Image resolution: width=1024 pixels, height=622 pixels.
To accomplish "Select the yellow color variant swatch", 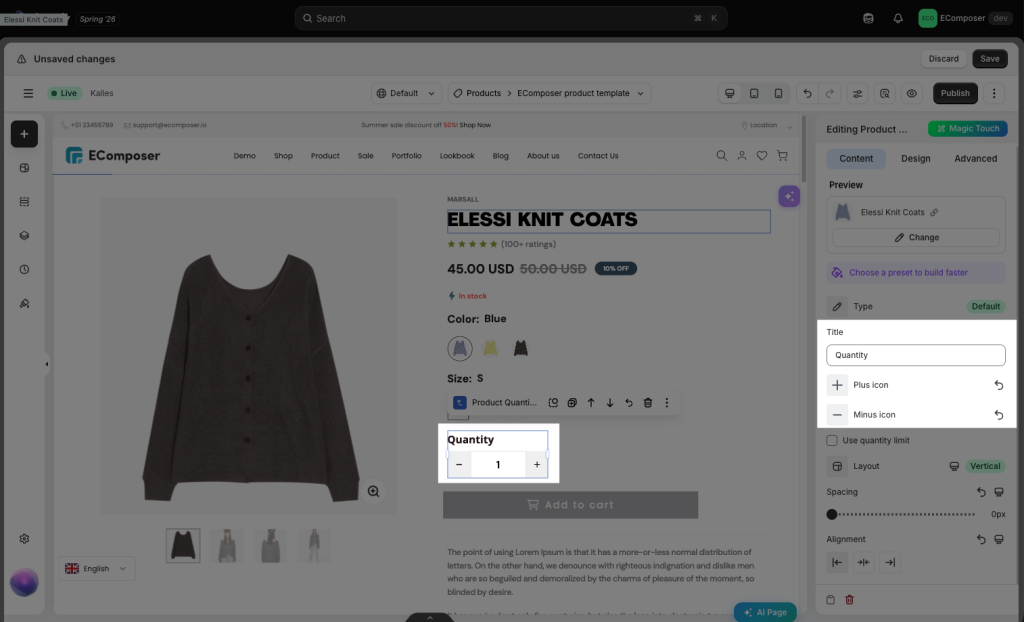I will (490, 348).
